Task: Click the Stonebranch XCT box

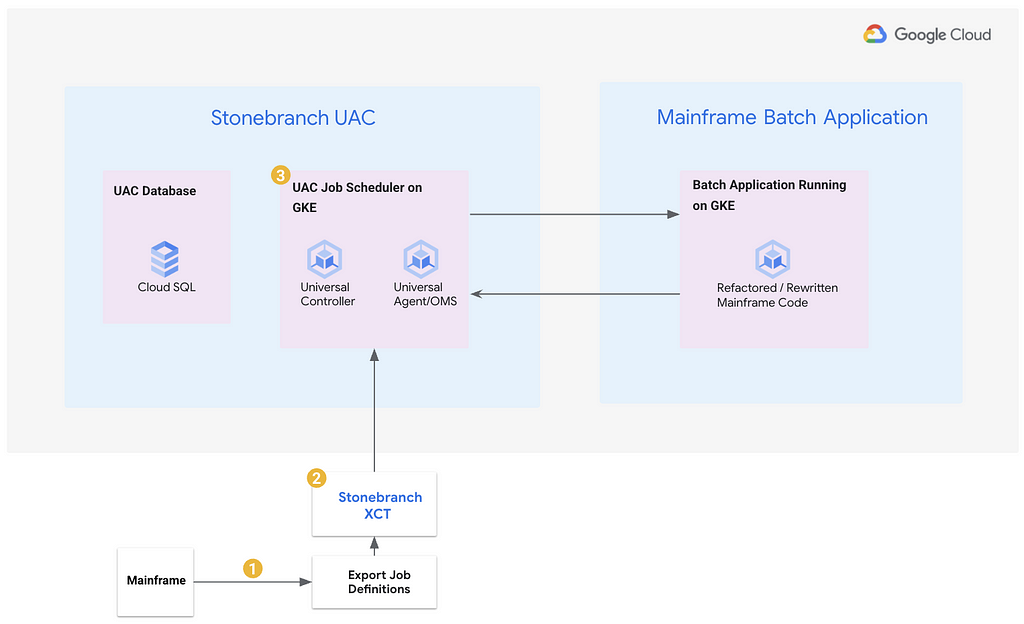Action: coord(374,505)
